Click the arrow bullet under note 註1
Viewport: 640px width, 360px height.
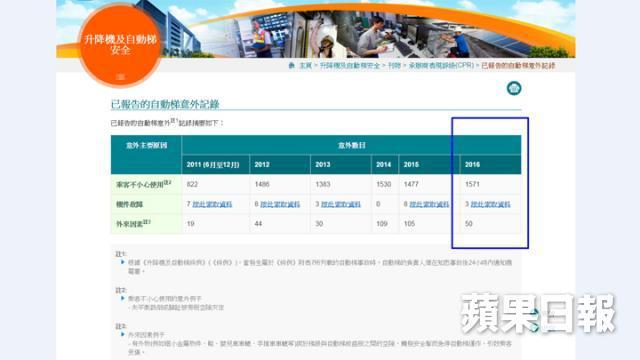pyautogui.click(x=123, y=262)
